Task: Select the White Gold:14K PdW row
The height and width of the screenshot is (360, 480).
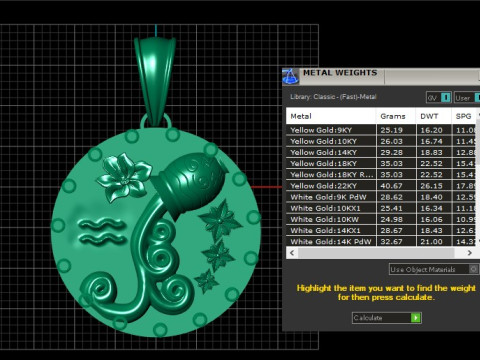Action: coord(381,241)
